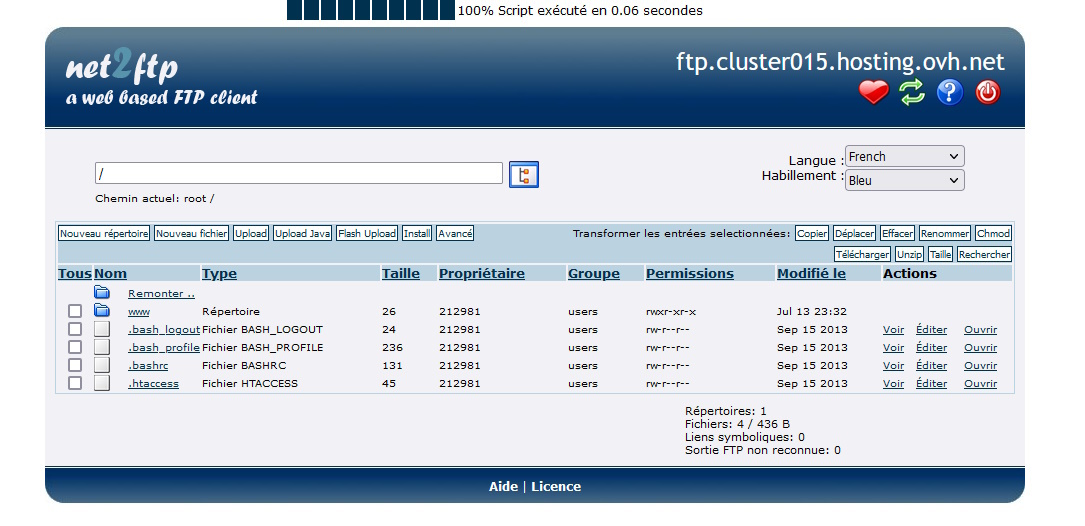Click the www folder icon
The height and width of the screenshot is (526, 1085).
(x=102, y=311)
